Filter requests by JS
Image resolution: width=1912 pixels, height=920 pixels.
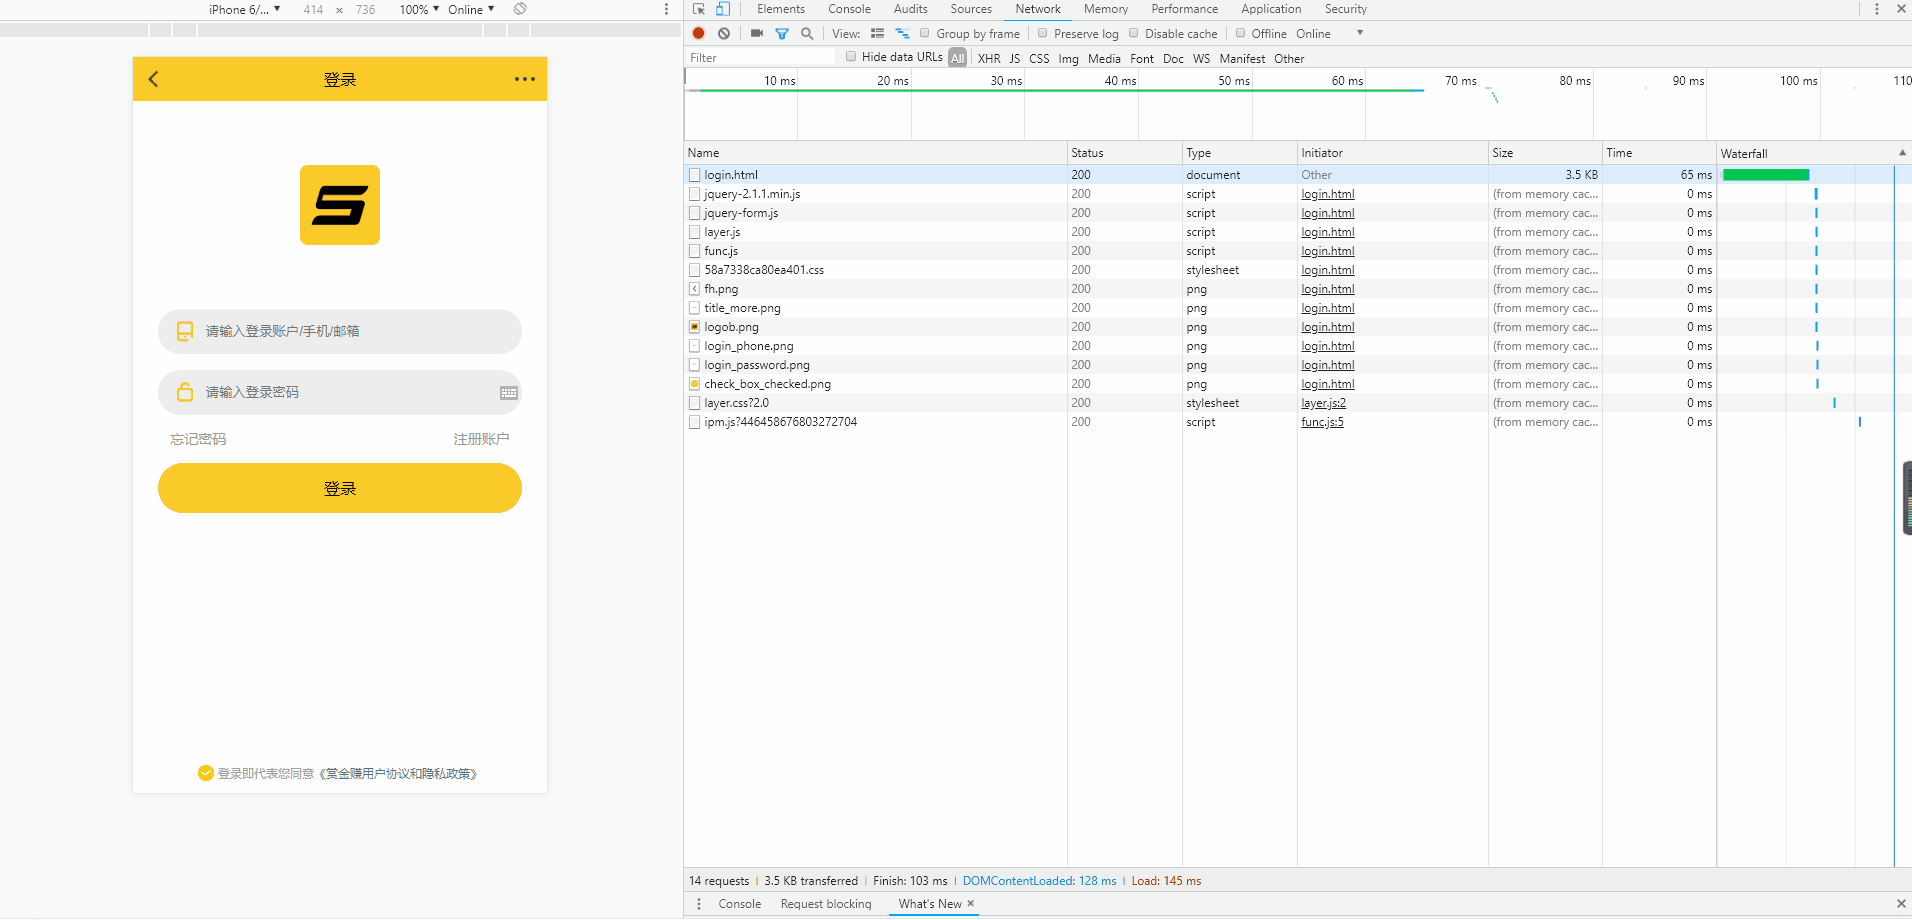click(x=1015, y=59)
